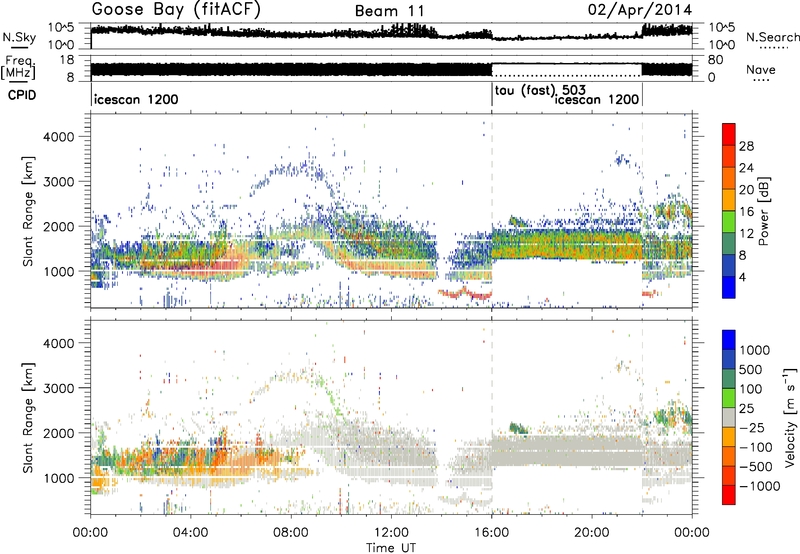The height and width of the screenshot is (554, 800).
Task: Click the '12:00' time axis label
Action: tap(391, 533)
